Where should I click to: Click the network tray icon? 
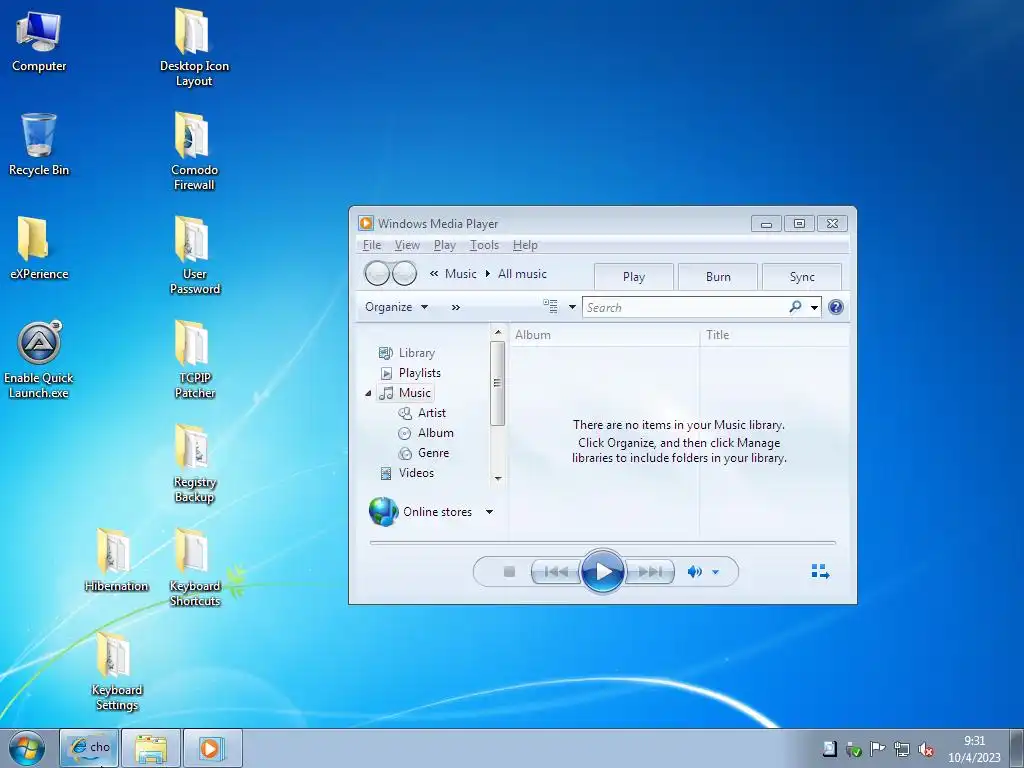coord(902,749)
